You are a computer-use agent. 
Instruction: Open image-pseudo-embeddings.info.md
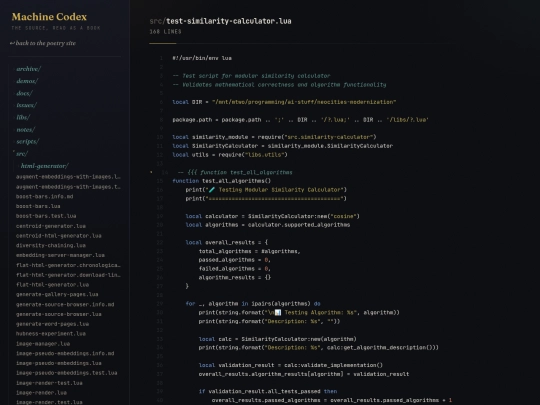(x=65, y=353)
